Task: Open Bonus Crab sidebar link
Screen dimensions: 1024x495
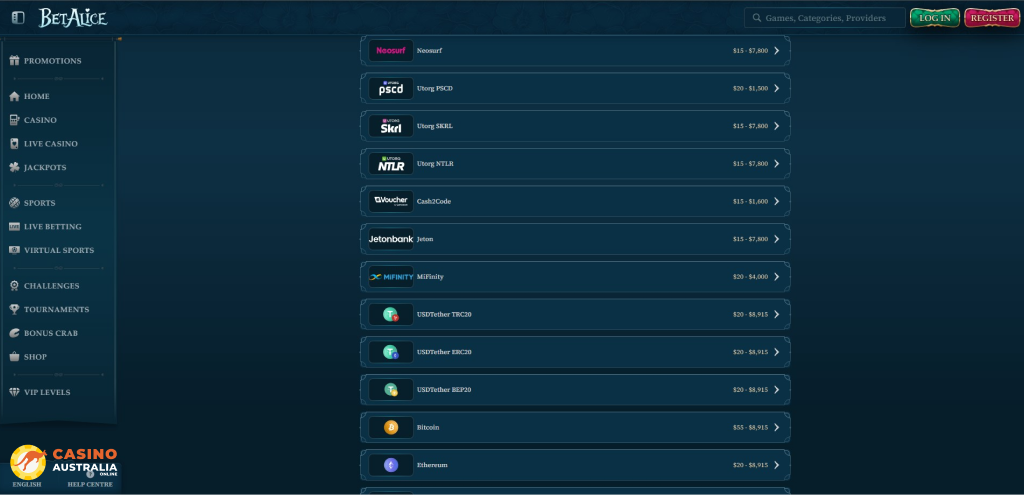Action: point(51,333)
